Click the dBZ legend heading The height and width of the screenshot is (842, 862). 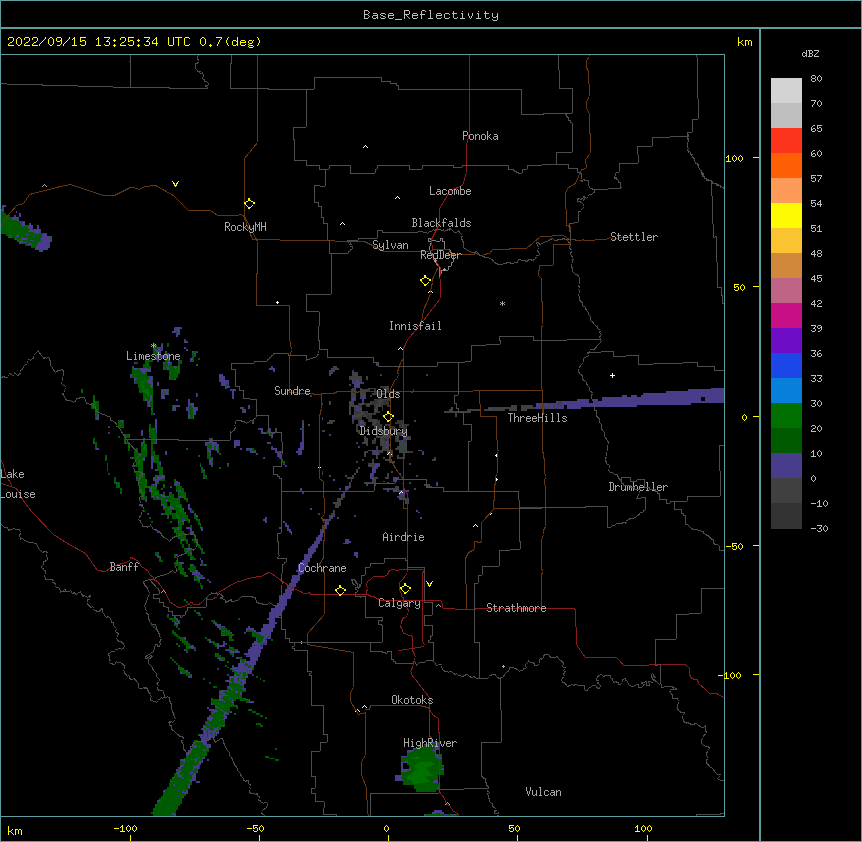810,53
